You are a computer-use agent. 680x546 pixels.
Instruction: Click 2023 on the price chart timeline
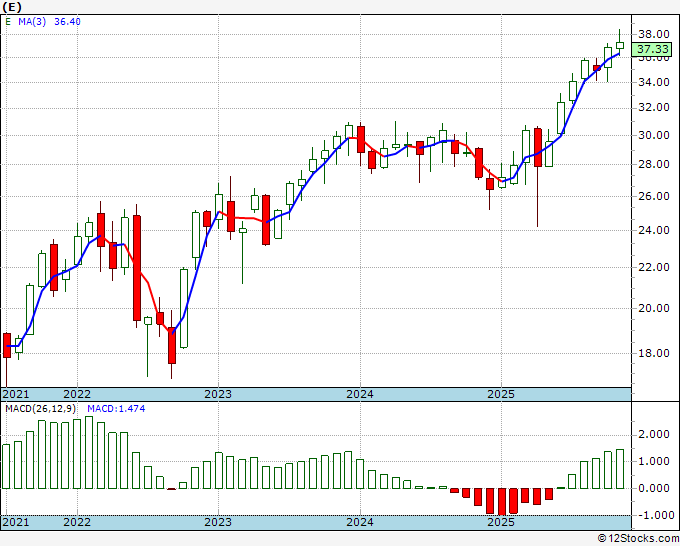click(218, 394)
